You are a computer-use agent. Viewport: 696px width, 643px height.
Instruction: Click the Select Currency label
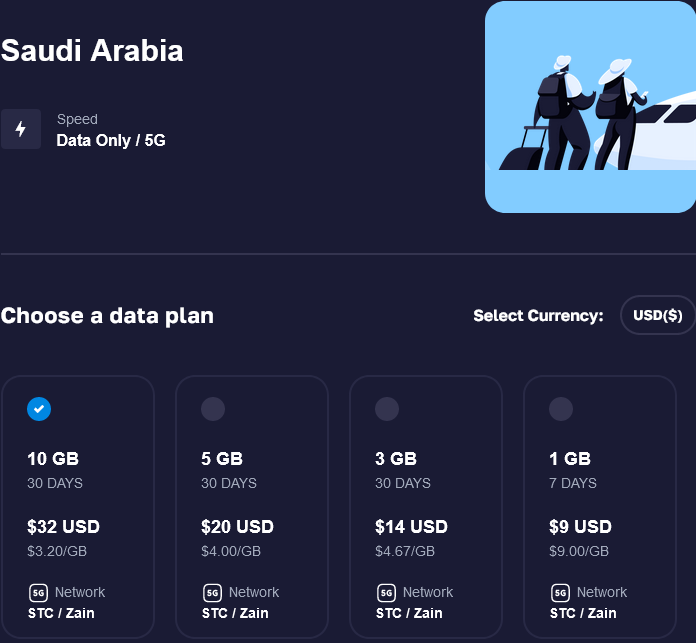pyautogui.click(x=538, y=316)
